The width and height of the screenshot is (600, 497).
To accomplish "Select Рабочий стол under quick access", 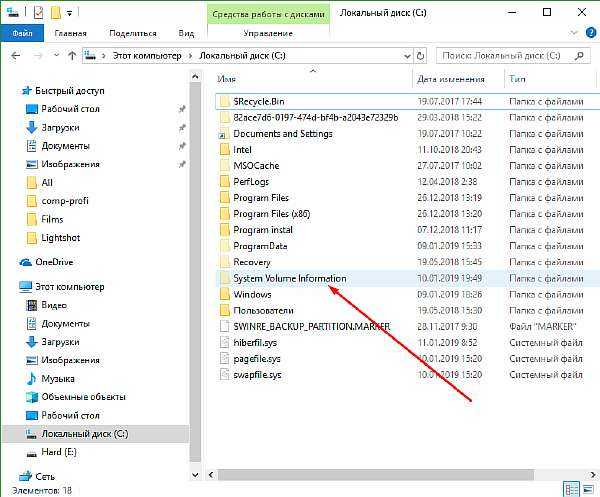I will [x=70, y=109].
